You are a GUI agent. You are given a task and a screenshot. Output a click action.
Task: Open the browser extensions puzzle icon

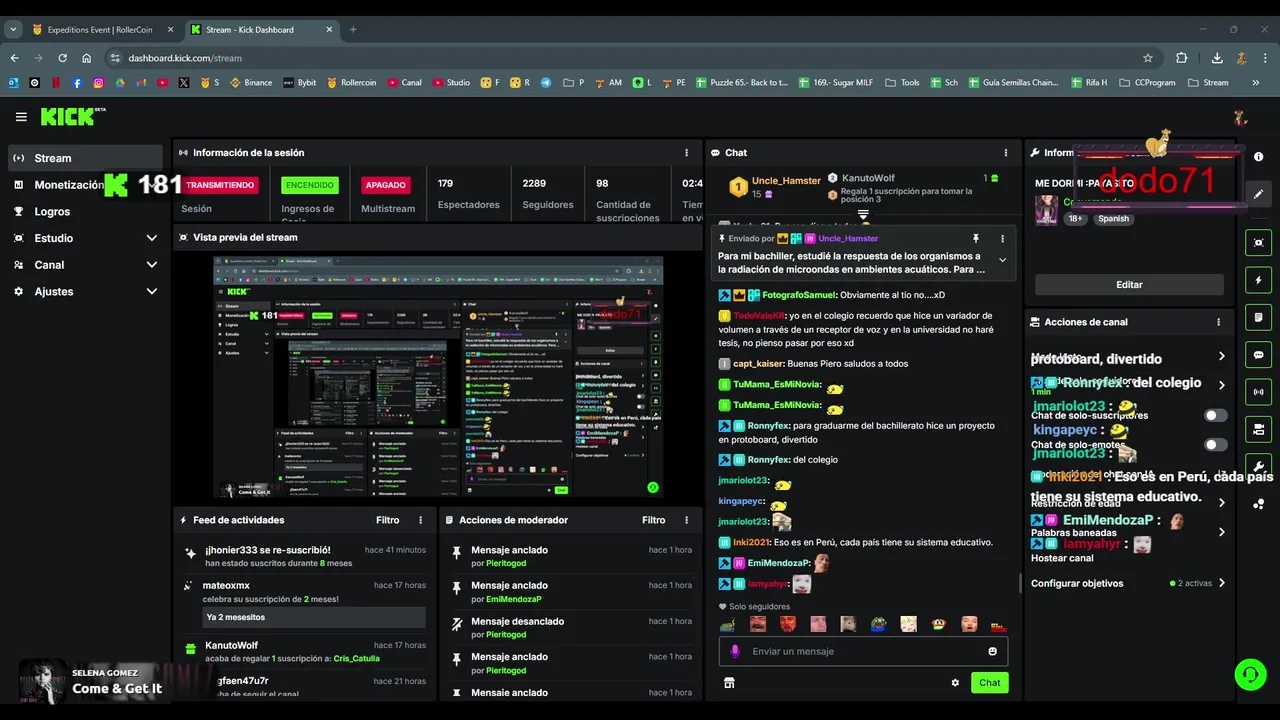(x=1182, y=58)
